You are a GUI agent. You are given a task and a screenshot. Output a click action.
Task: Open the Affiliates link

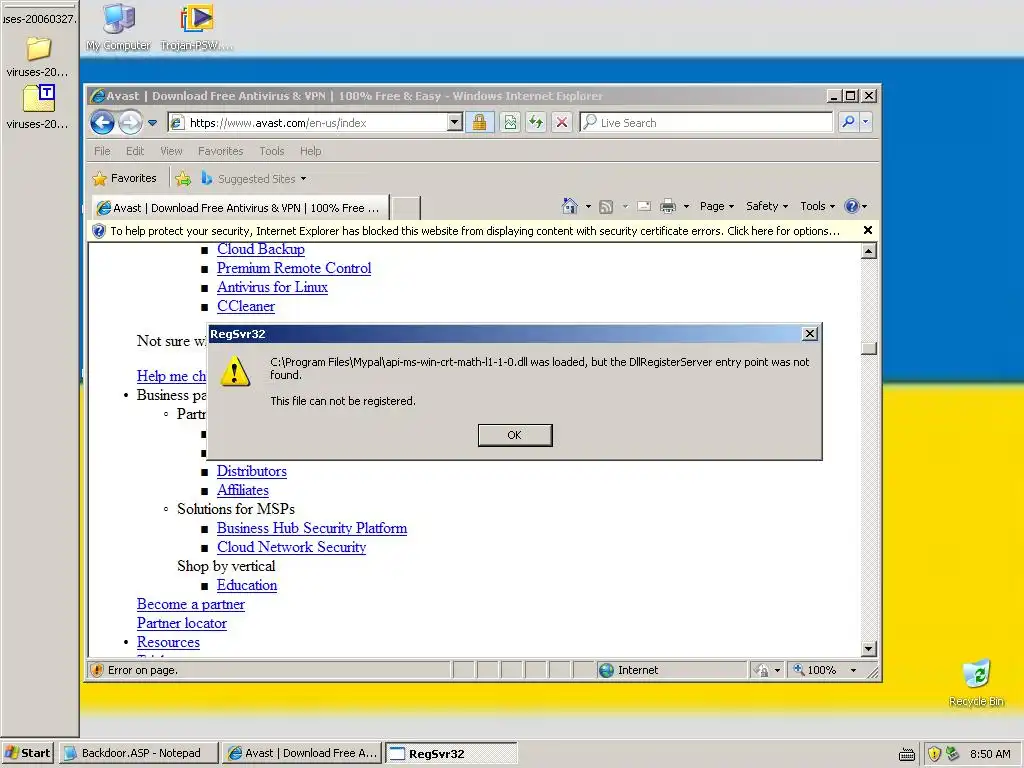[242, 490]
